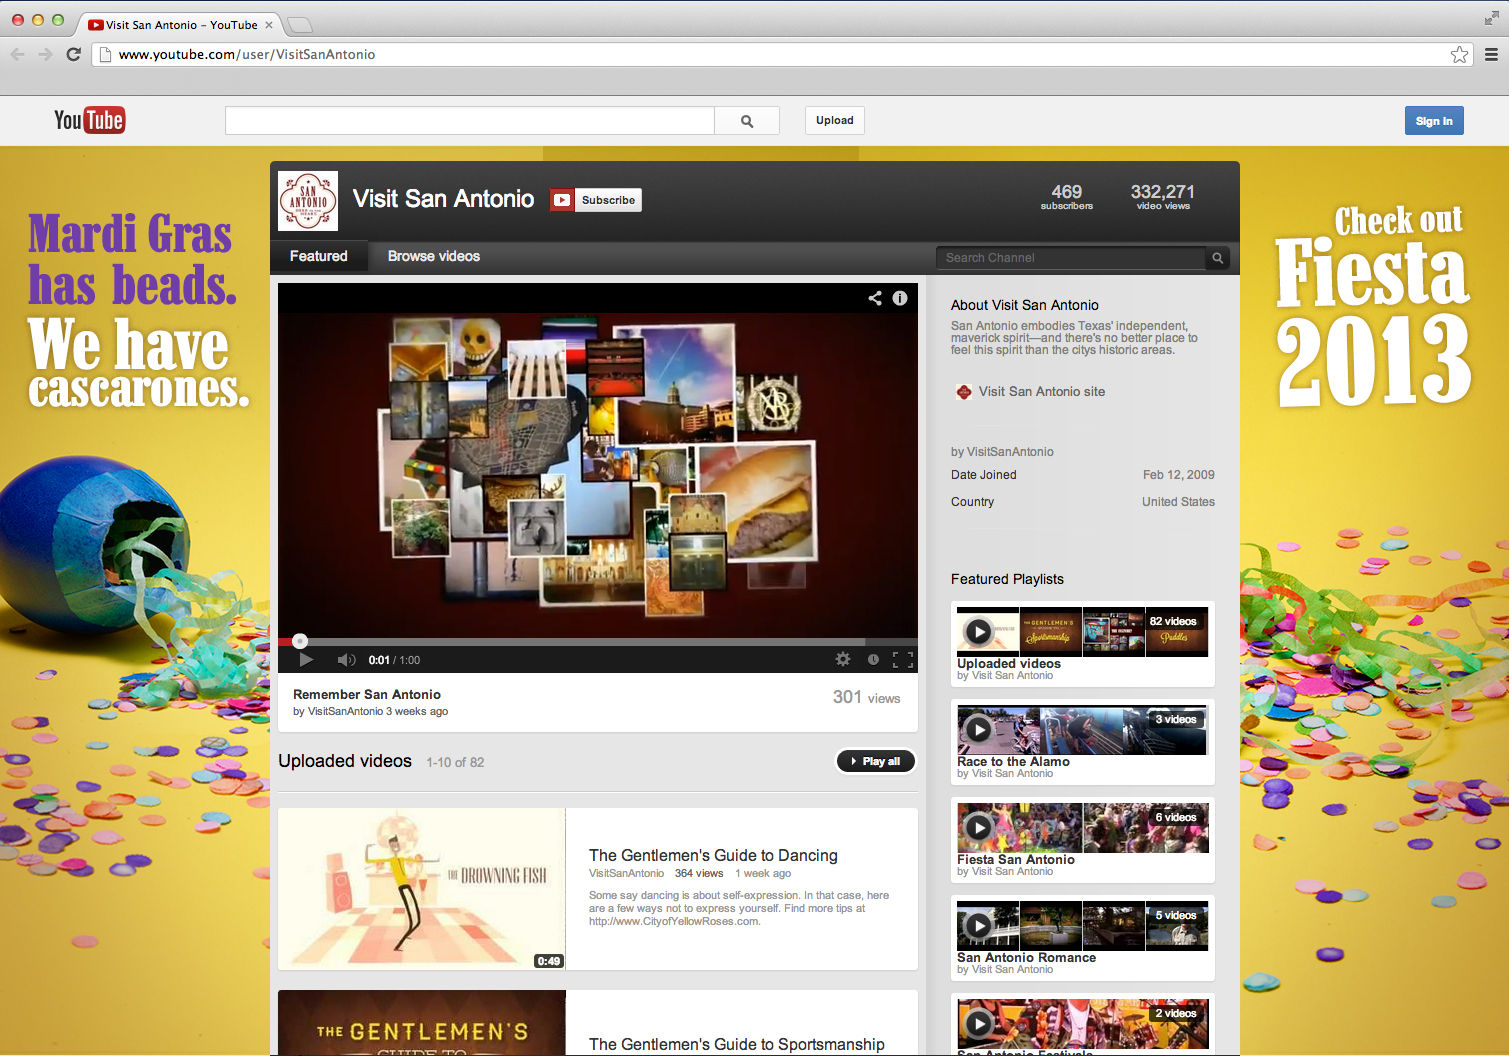The width and height of the screenshot is (1509, 1056).
Task: Switch to the Featured tab
Action: [x=319, y=256]
